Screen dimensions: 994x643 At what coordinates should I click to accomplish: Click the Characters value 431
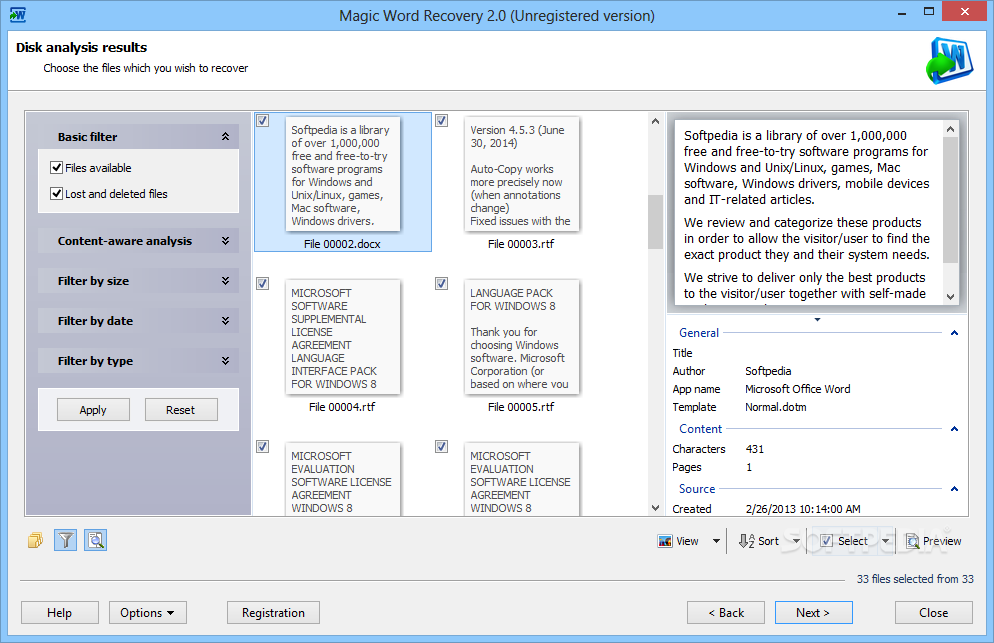(754, 449)
